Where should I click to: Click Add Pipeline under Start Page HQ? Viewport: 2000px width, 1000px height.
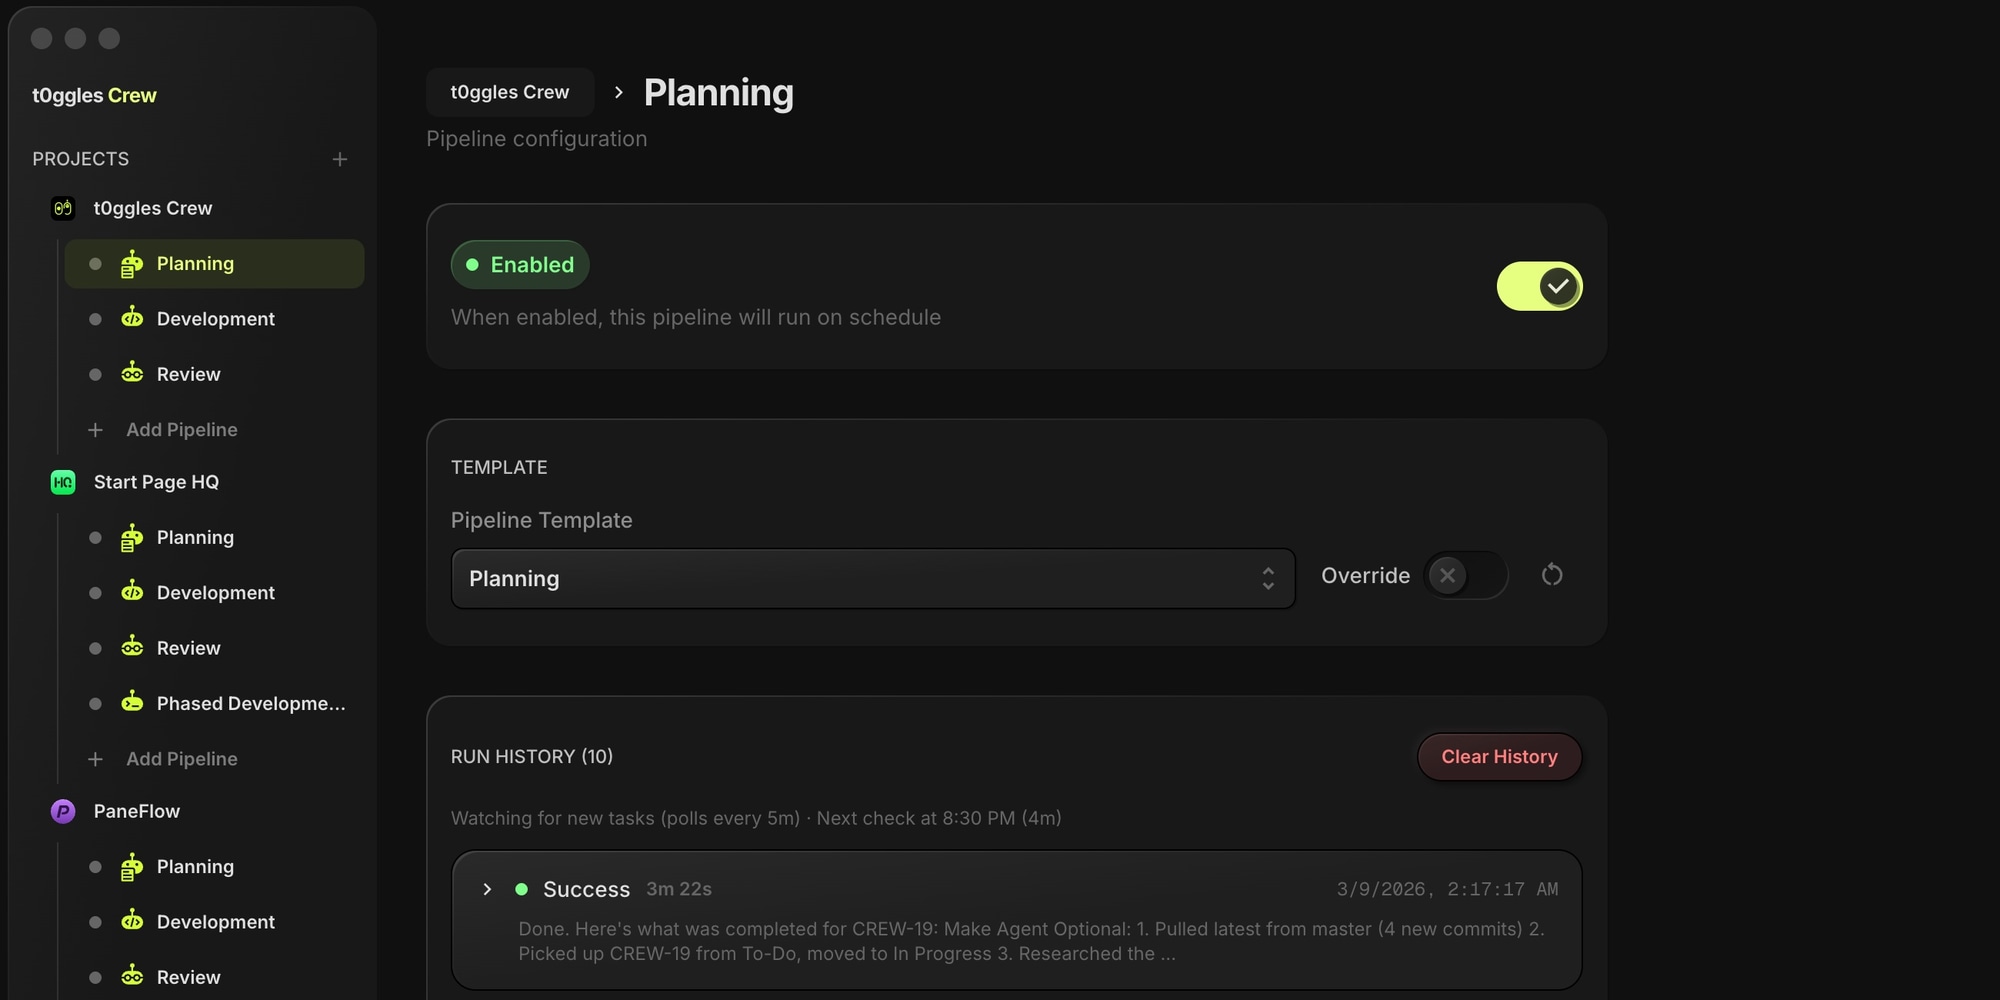[181, 759]
